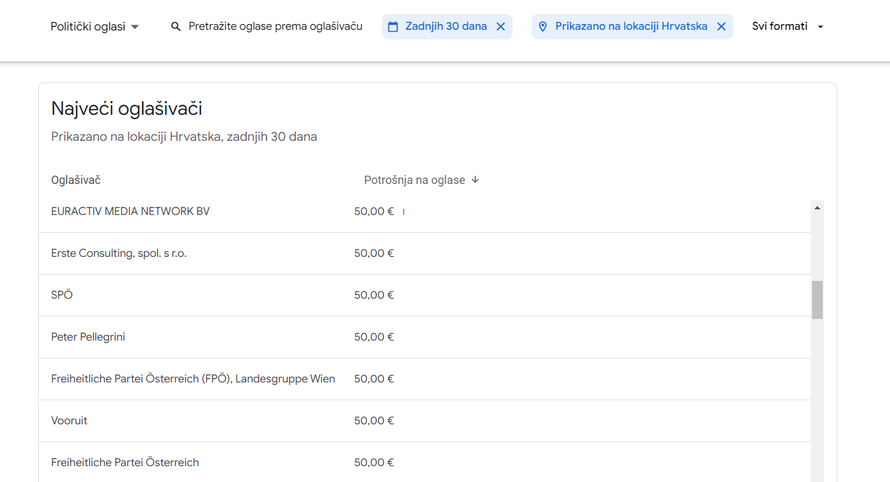Screen dimensions: 890x482
Task: Click the search magnifier icon
Action: point(176,27)
